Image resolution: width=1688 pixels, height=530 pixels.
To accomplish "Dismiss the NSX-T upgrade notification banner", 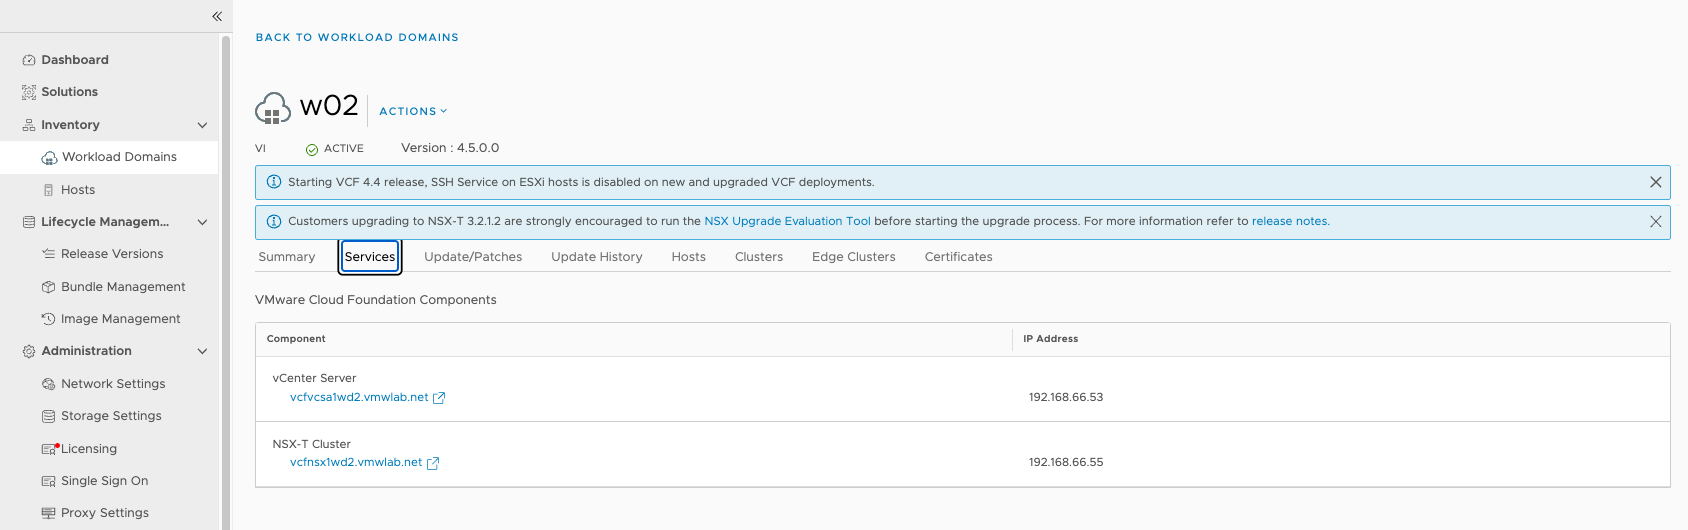I will click(x=1656, y=221).
